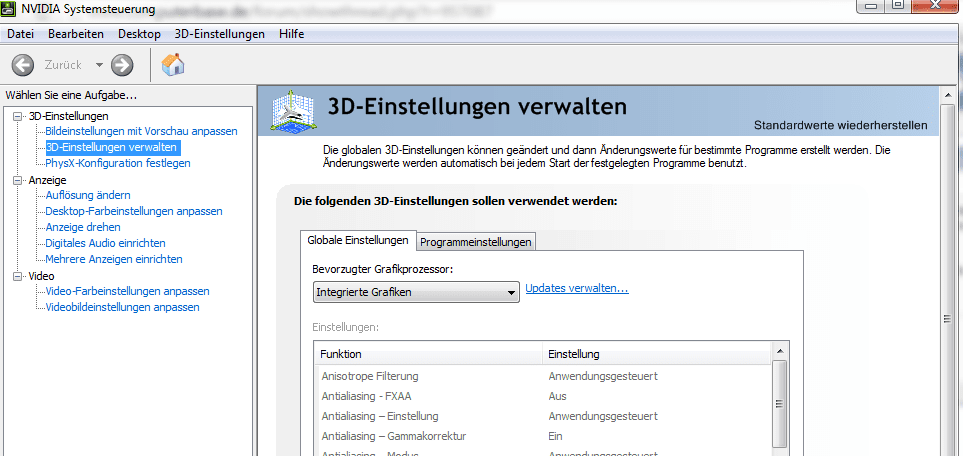This screenshot has width=966, height=460.
Task: Open PhysX-Konfiguration festlegen
Action: coord(118,163)
